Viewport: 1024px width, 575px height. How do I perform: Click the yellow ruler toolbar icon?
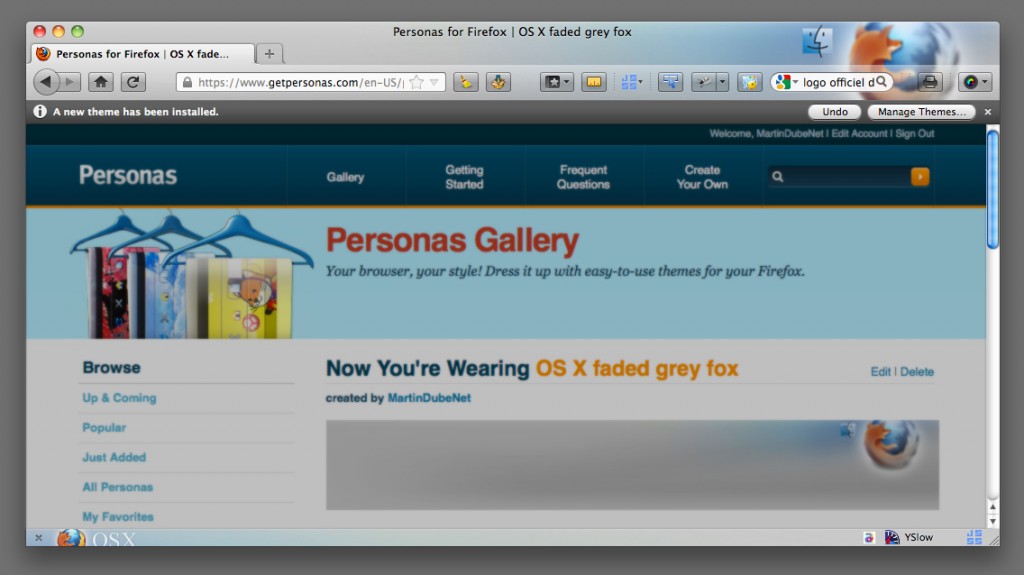tap(594, 82)
